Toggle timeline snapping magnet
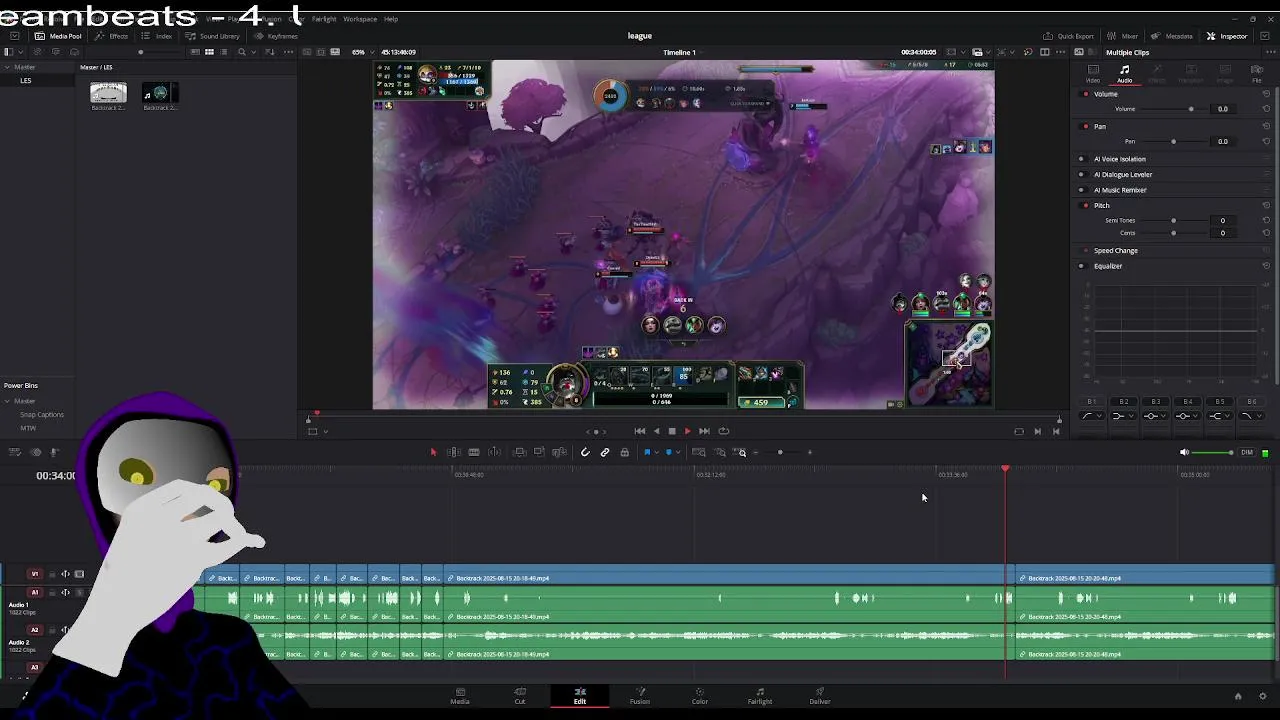Screen dimensions: 1280x720 [x=585, y=452]
